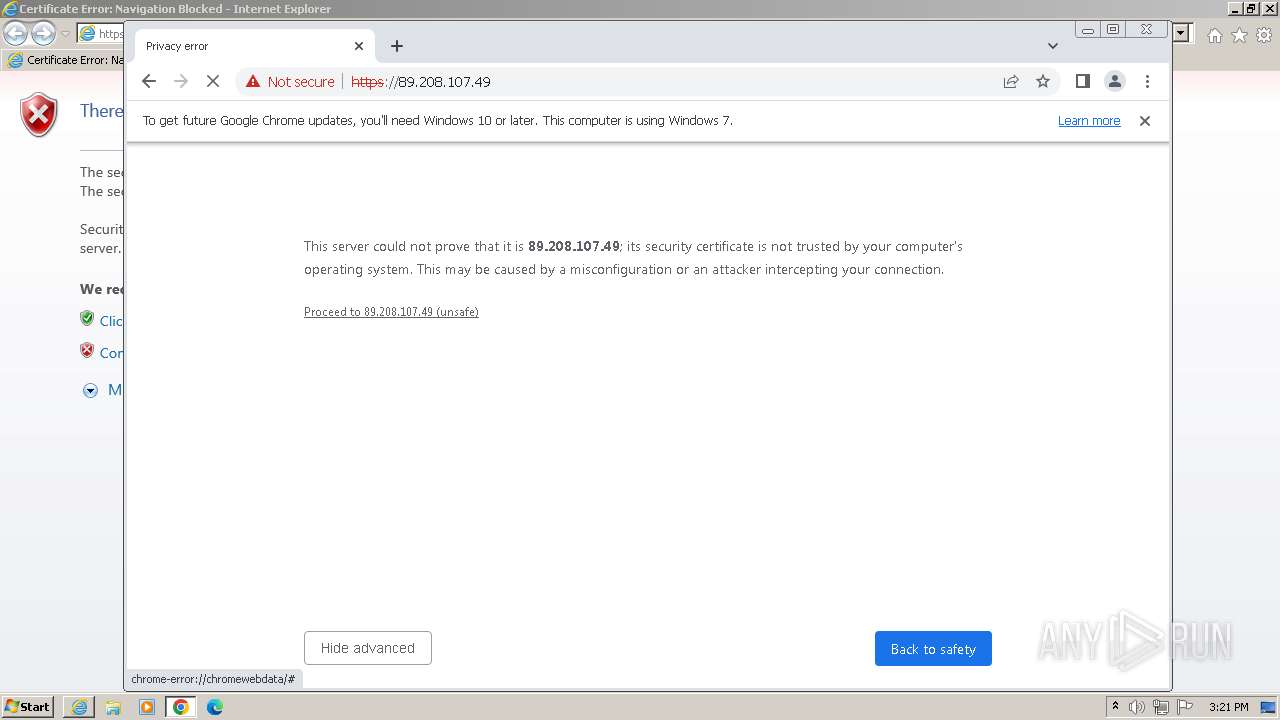Click Back to safety button
Screen dimensions: 1280x720
tap(933, 648)
